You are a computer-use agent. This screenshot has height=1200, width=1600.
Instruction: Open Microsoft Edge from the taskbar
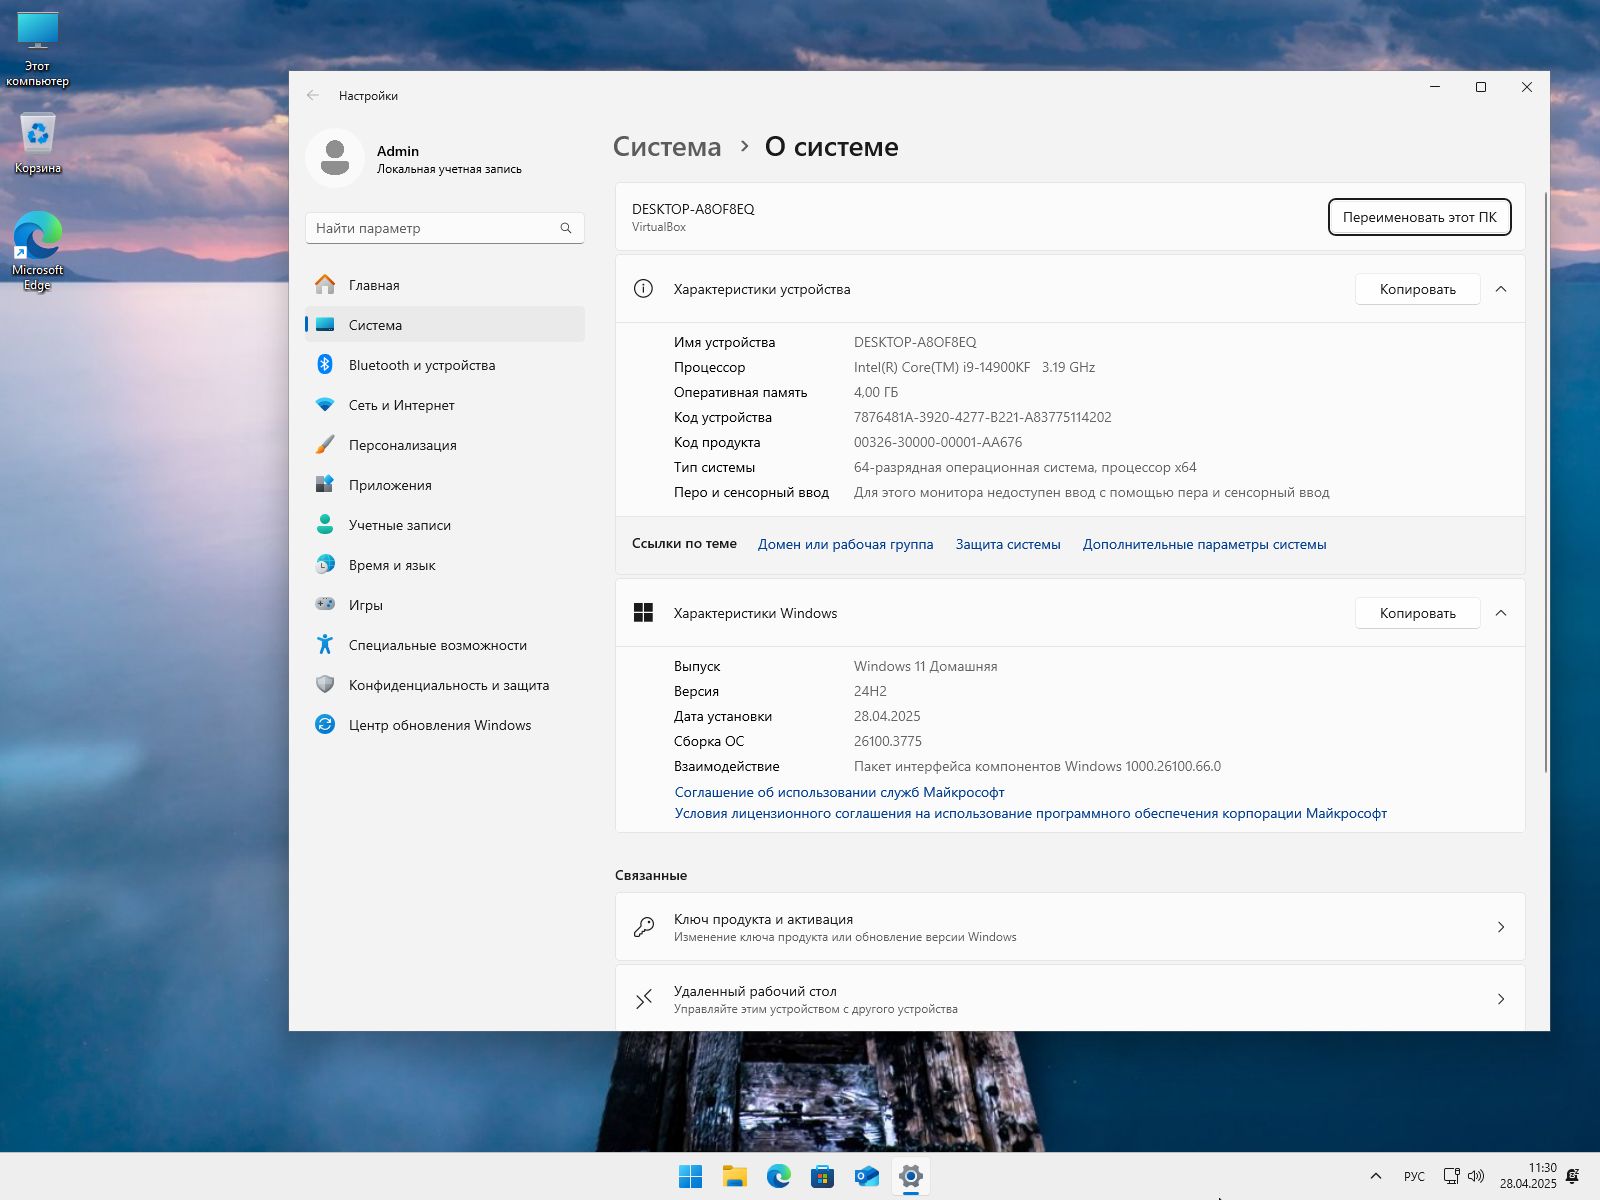(779, 1177)
